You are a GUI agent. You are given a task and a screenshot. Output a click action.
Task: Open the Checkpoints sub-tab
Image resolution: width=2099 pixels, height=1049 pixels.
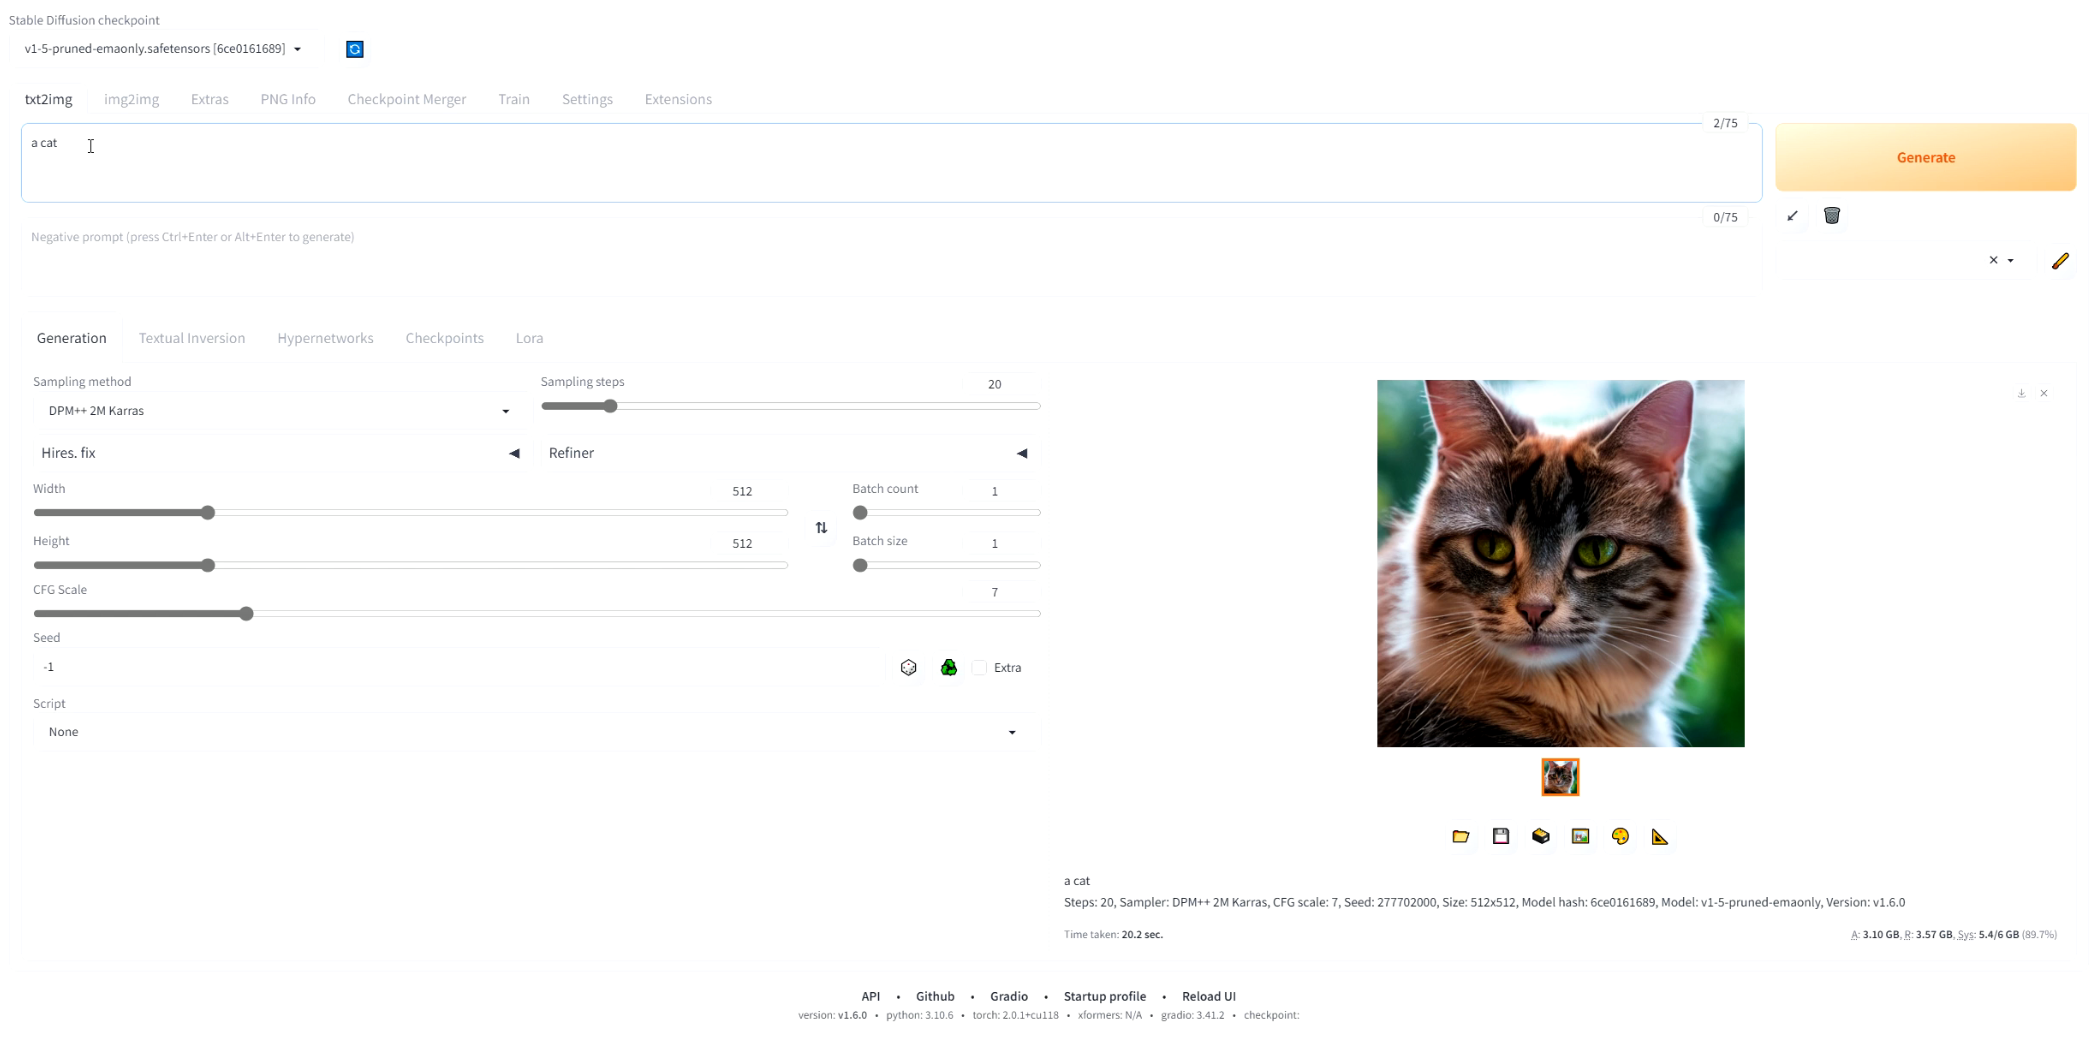click(444, 338)
